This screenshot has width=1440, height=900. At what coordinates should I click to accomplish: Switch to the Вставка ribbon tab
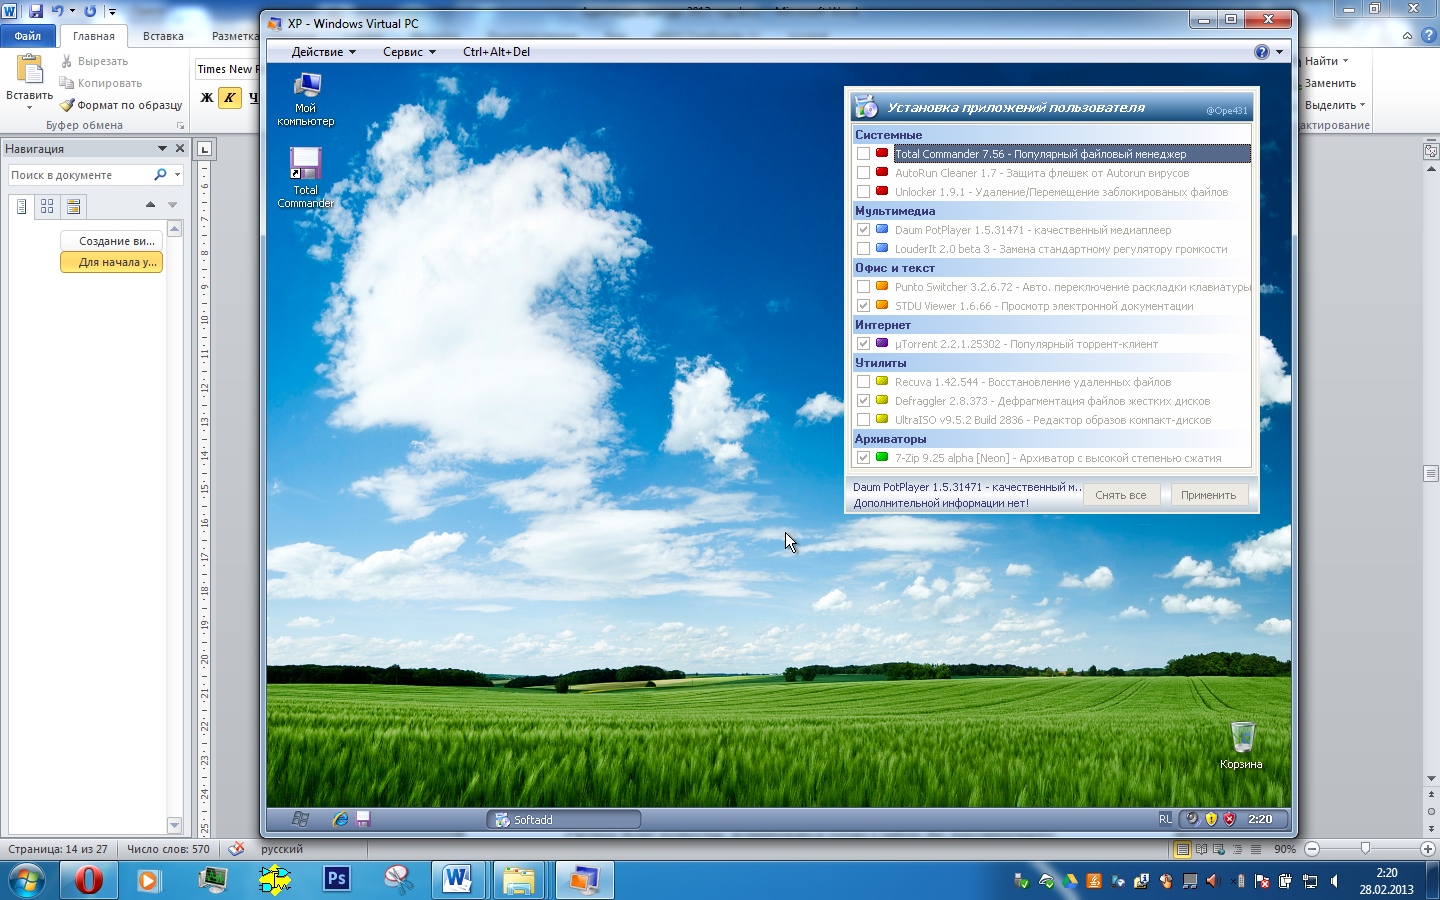point(163,36)
